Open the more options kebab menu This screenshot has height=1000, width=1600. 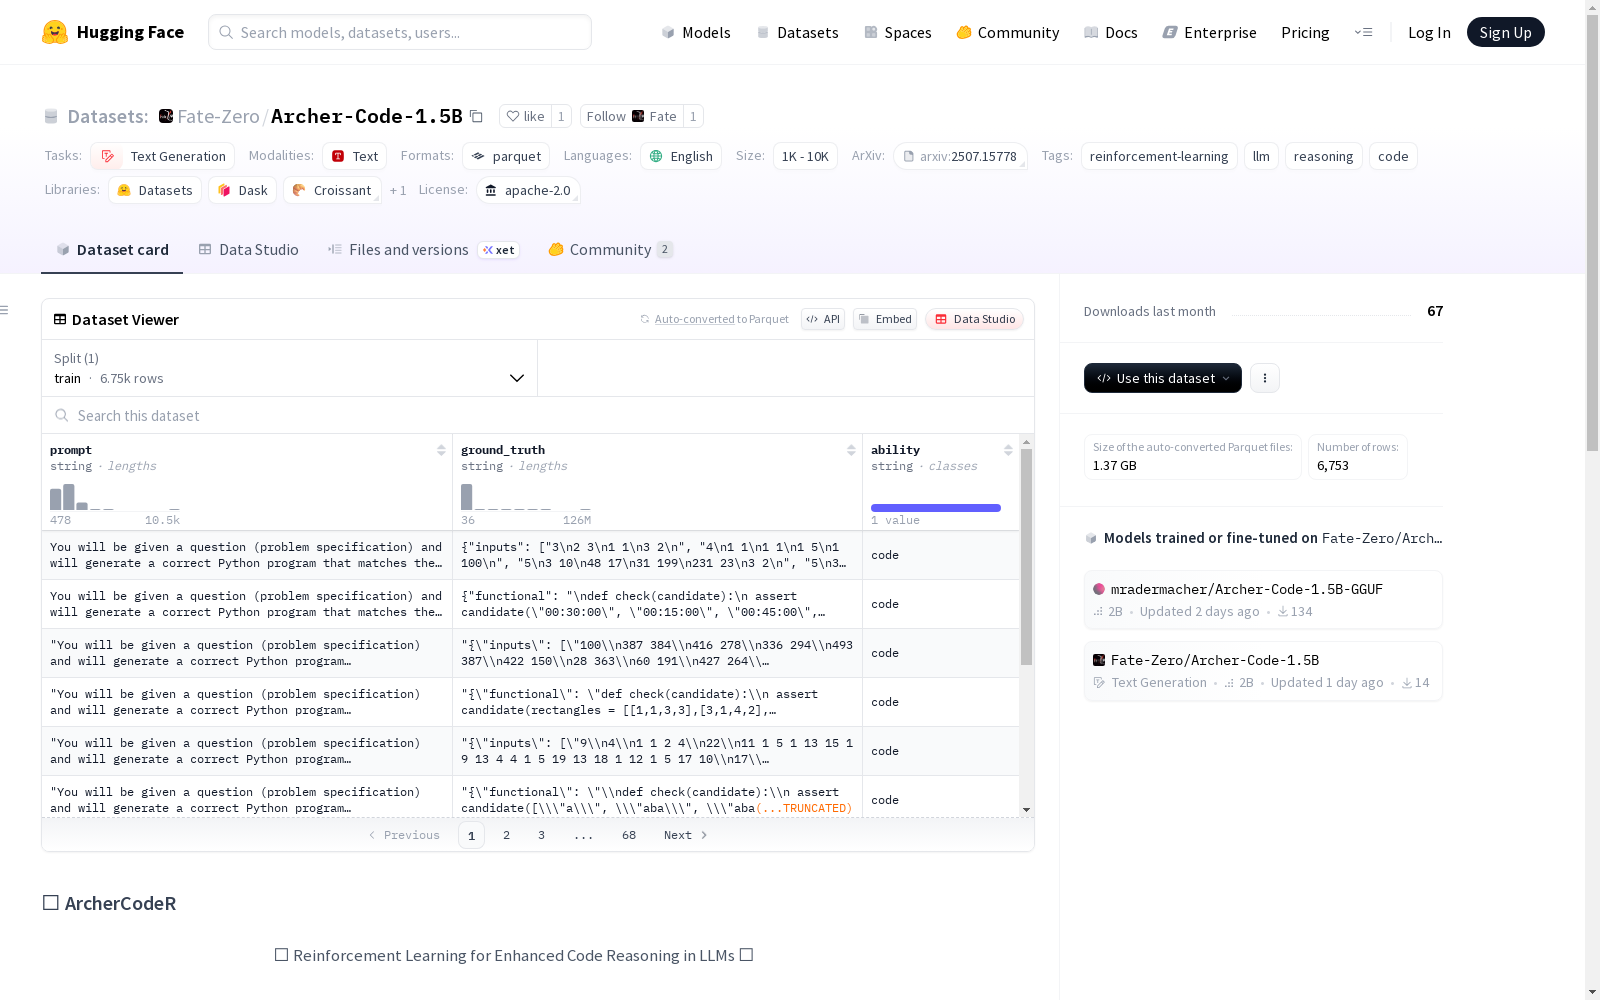pos(1265,378)
